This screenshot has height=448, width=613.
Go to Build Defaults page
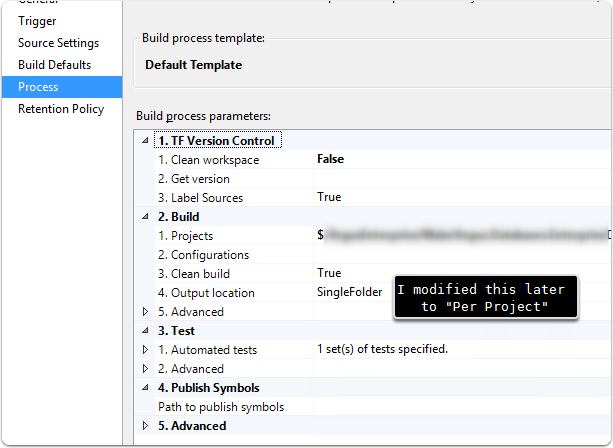(x=54, y=65)
